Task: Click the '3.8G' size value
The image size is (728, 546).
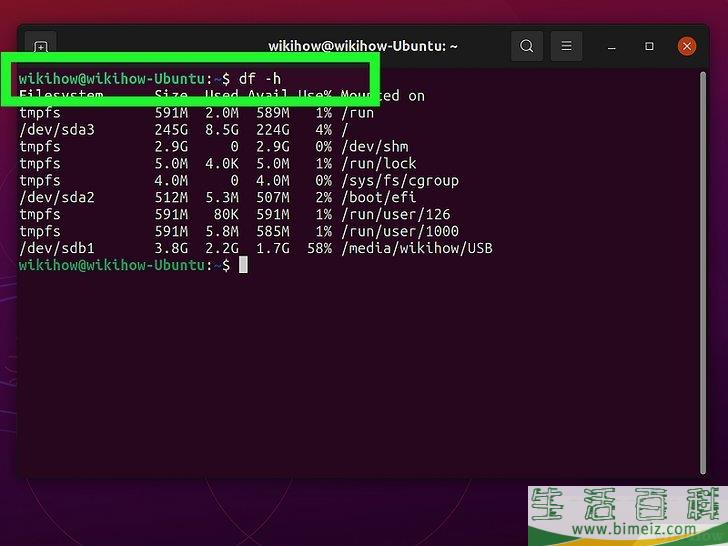Action: 171,248
